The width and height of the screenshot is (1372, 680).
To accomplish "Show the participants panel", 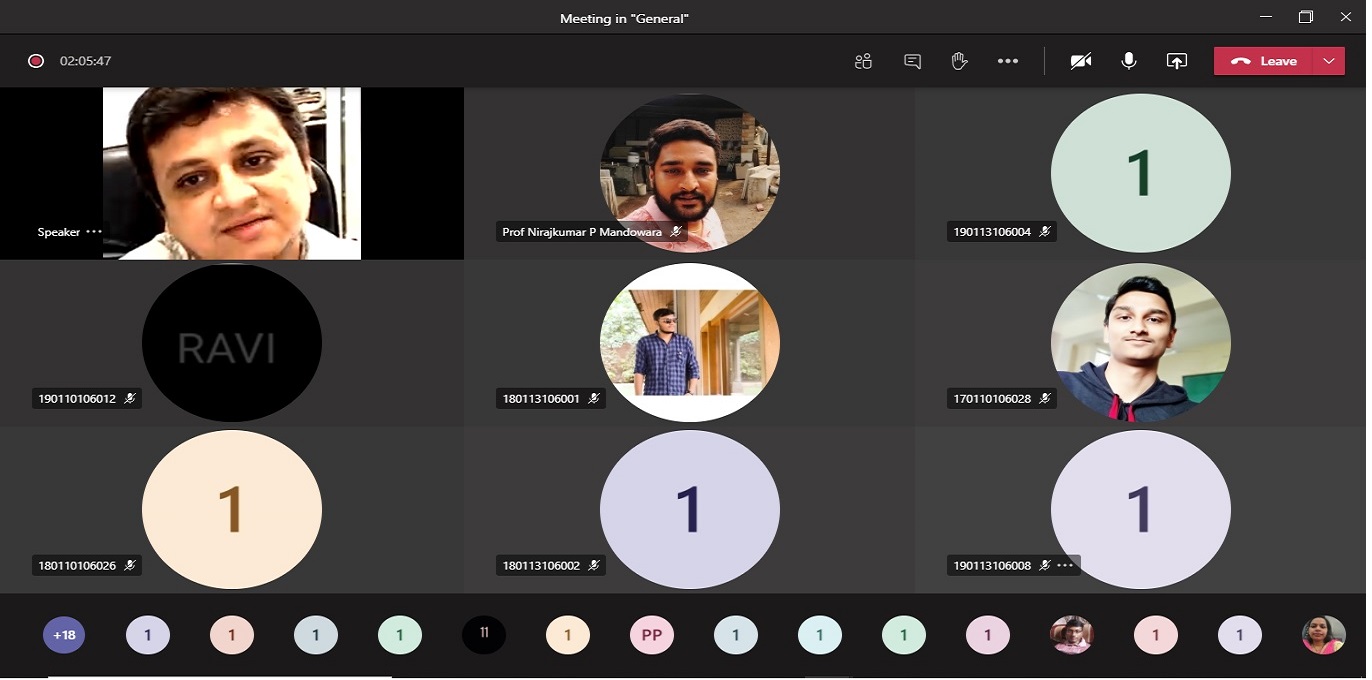I will coord(863,61).
